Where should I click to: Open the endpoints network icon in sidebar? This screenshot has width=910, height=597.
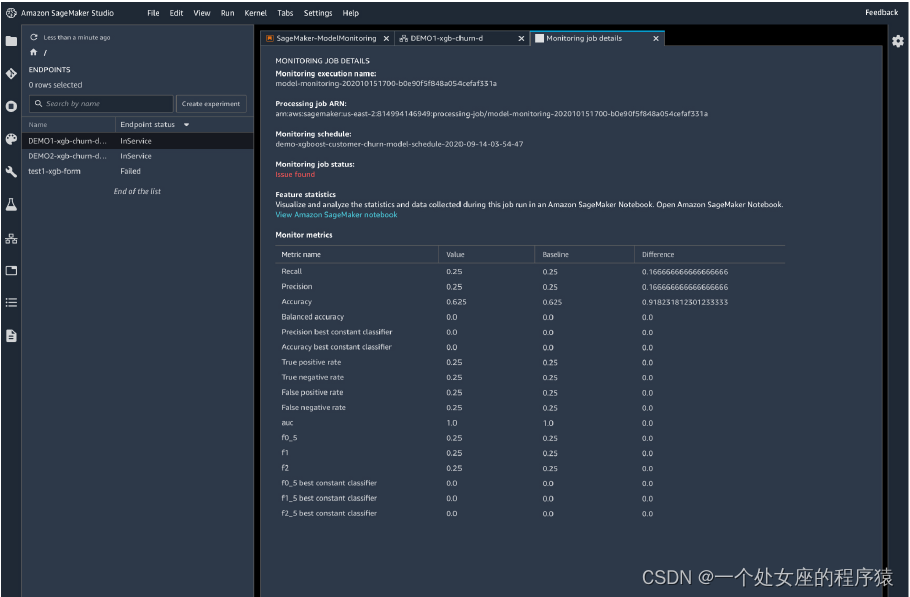pyautogui.click(x=11, y=238)
